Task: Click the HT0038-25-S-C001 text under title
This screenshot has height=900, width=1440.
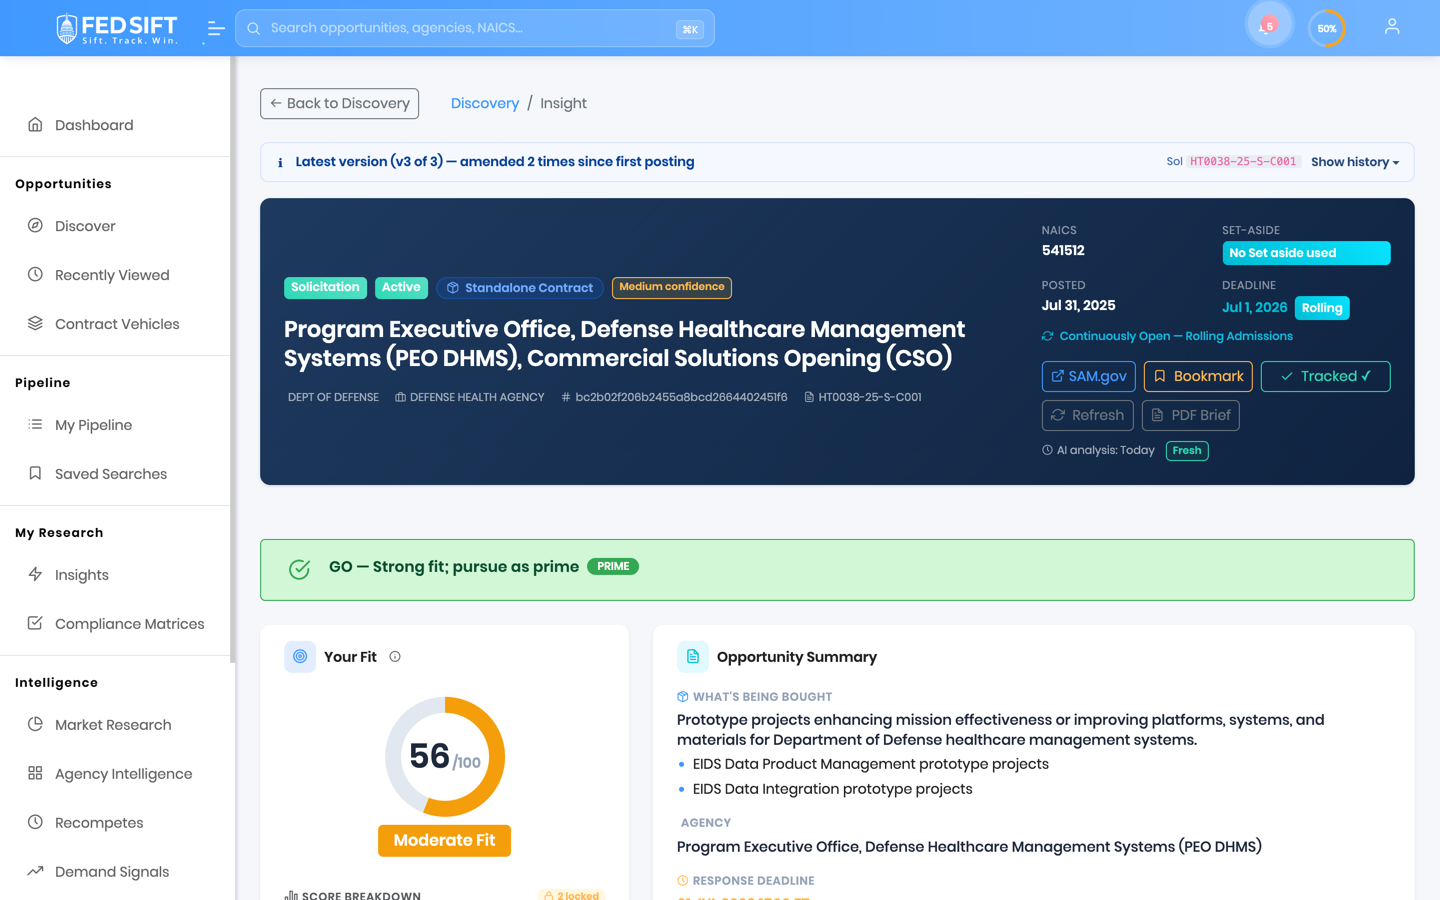Action: [x=870, y=397]
